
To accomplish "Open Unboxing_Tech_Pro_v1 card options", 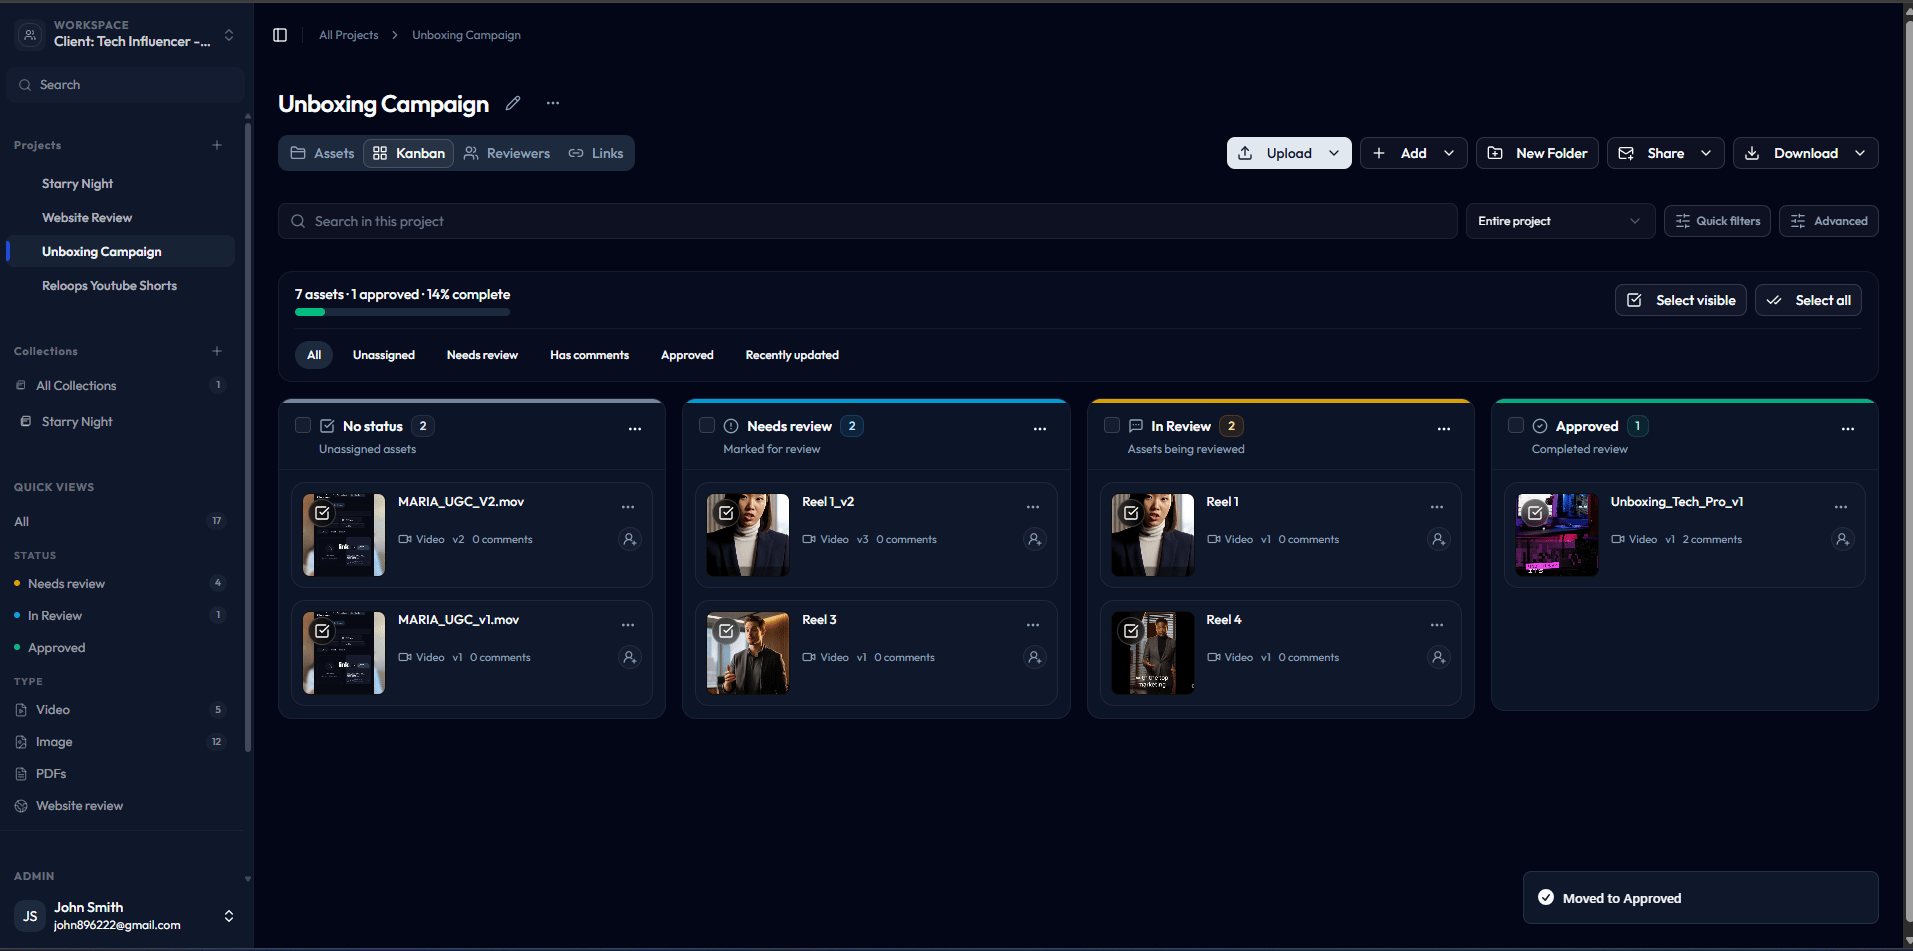I will pos(1841,507).
